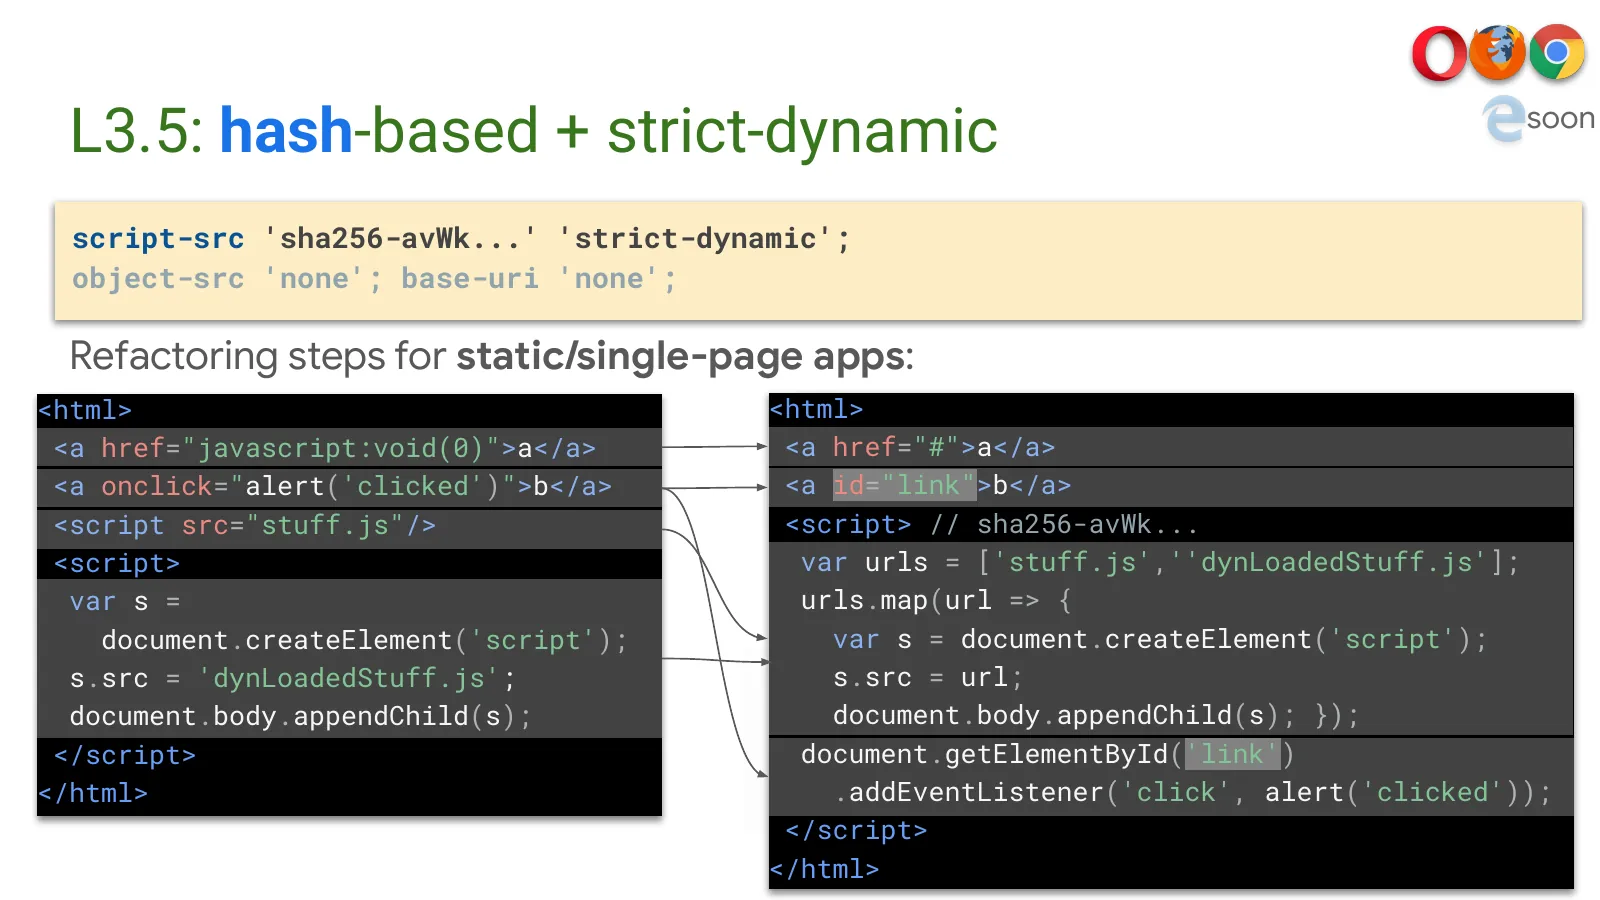Click the closing </html> tag in right block
Viewport: 1600px width, 900px height.
[x=825, y=870]
